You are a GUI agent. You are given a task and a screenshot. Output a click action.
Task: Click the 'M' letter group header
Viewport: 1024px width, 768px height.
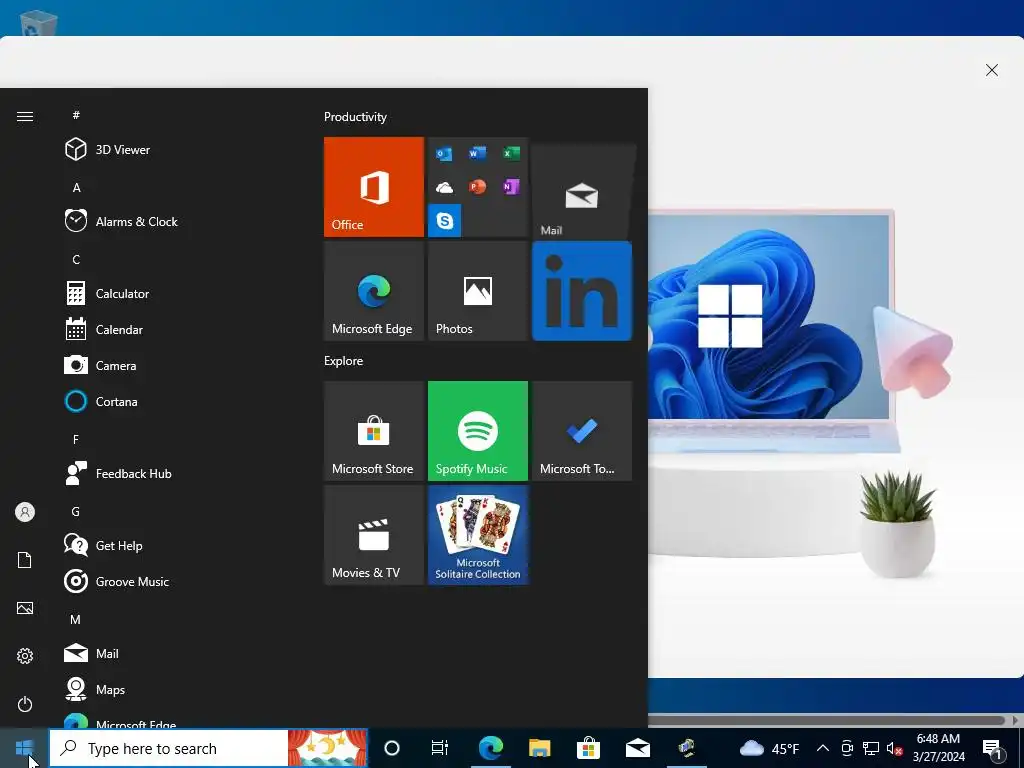[x=76, y=619]
